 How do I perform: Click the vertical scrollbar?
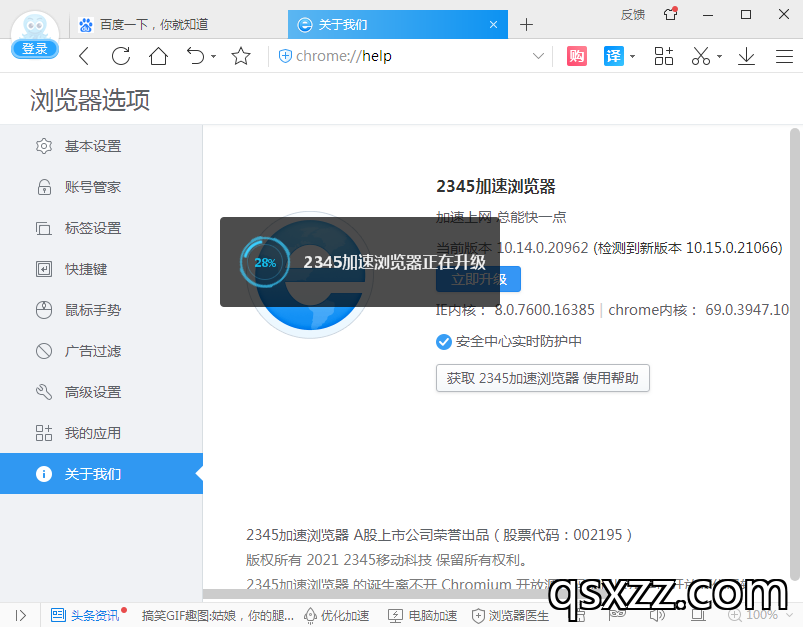click(795, 353)
